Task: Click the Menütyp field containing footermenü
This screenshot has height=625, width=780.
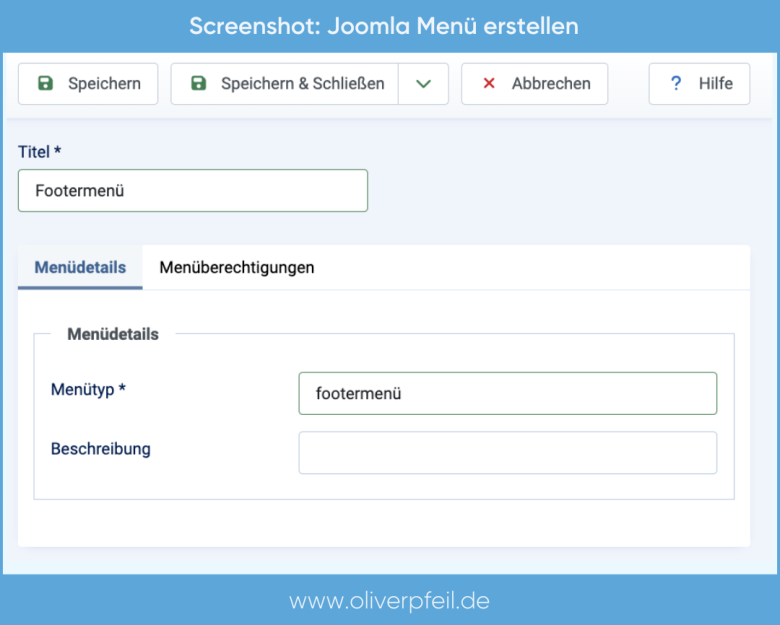Action: 507,393
